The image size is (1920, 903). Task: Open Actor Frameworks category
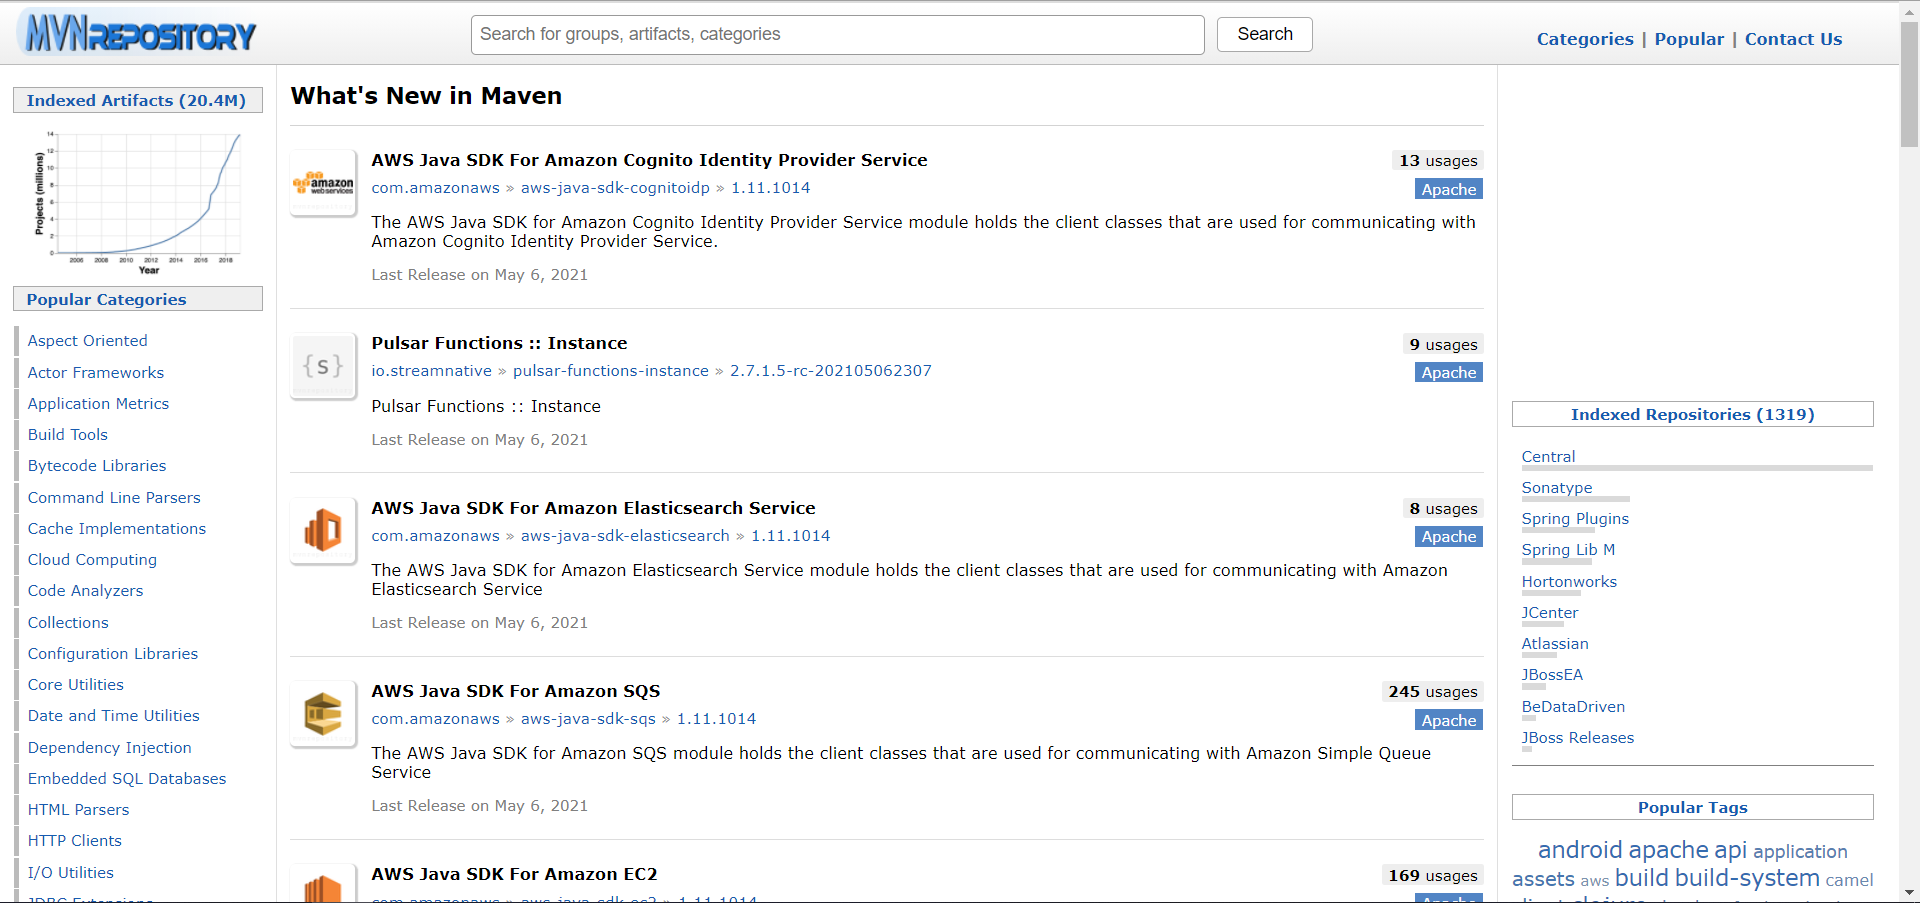[x=96, y=373]
